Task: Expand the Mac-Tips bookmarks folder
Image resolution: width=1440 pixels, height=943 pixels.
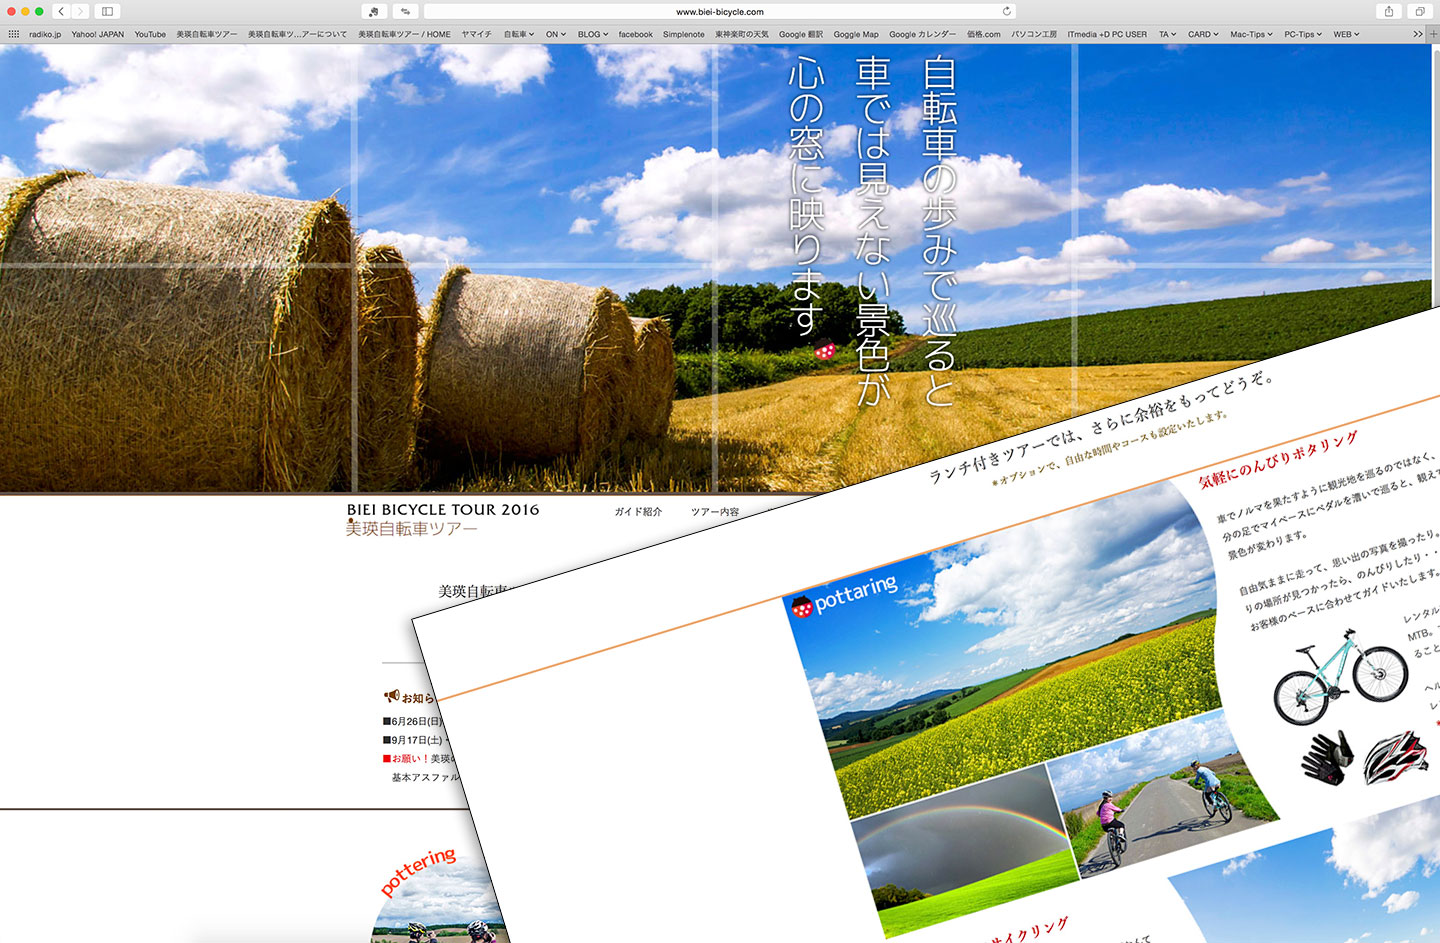Action: point(1251,34)
